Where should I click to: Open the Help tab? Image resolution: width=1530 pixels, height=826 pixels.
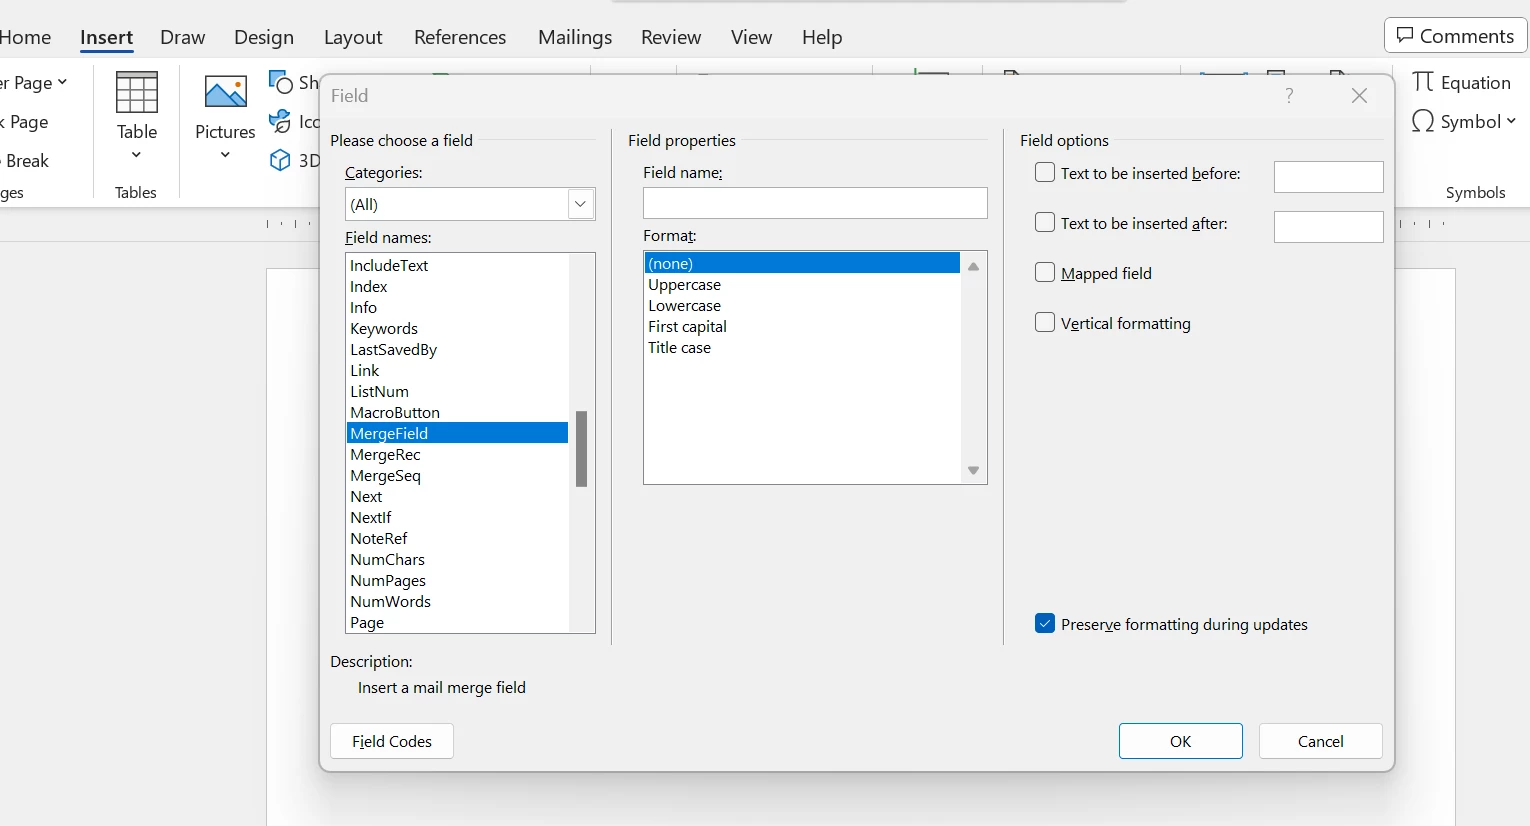[822, 37]
